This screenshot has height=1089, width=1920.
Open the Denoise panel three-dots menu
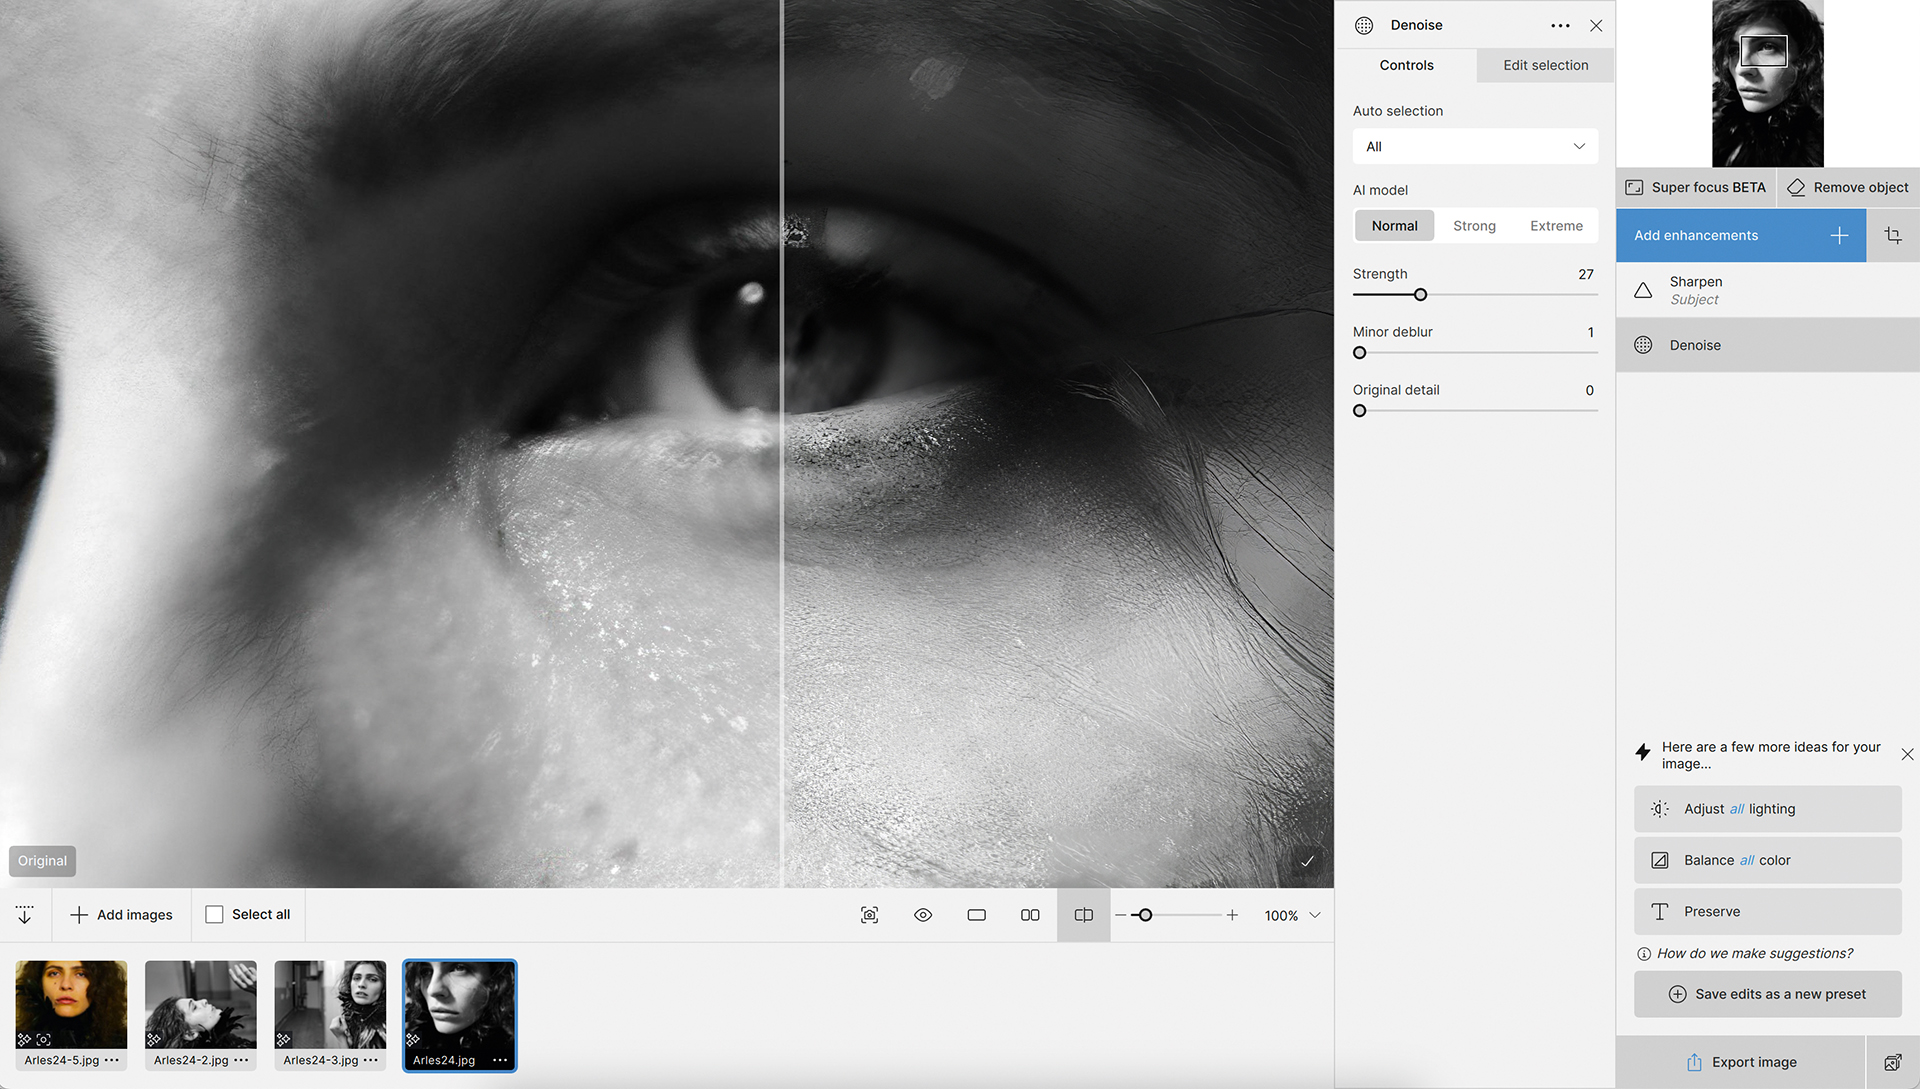click(1560, 26)
